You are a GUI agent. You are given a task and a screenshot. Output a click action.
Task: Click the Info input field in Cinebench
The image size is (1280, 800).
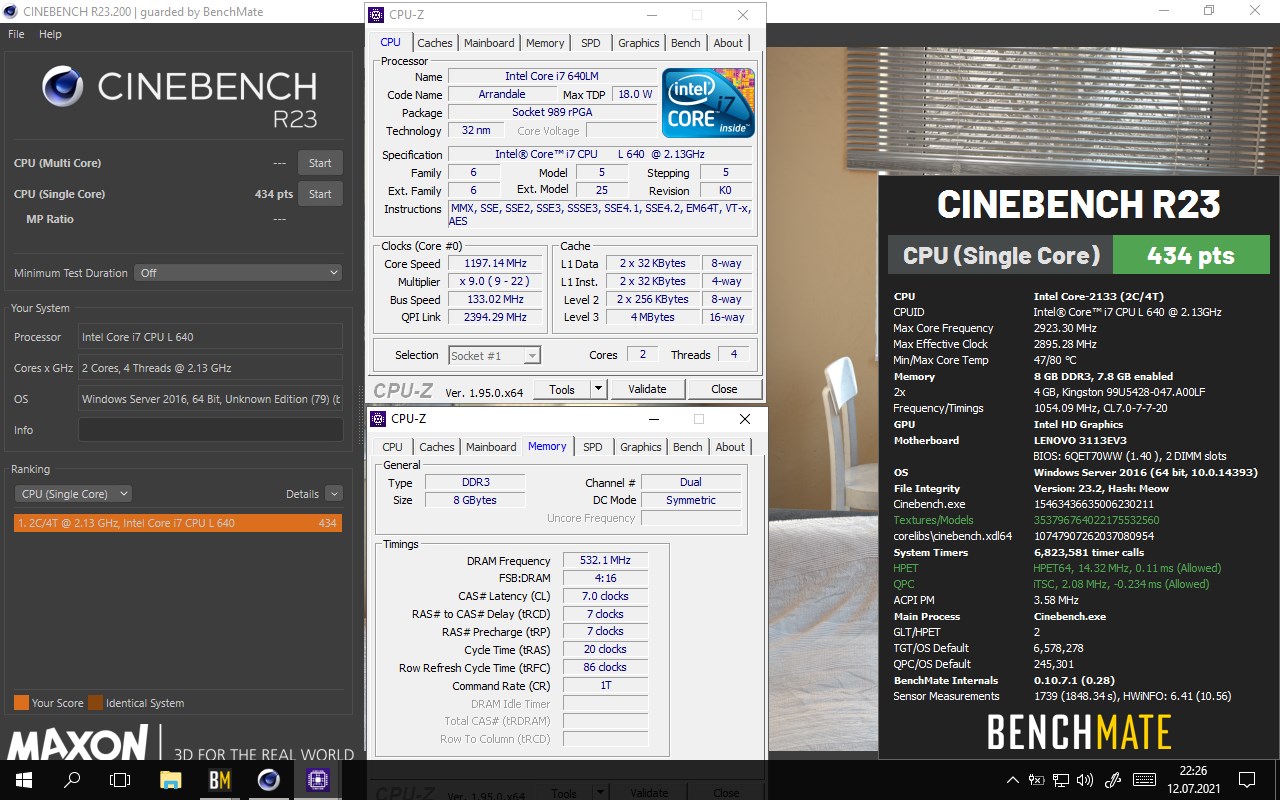(x=210, y=430)
